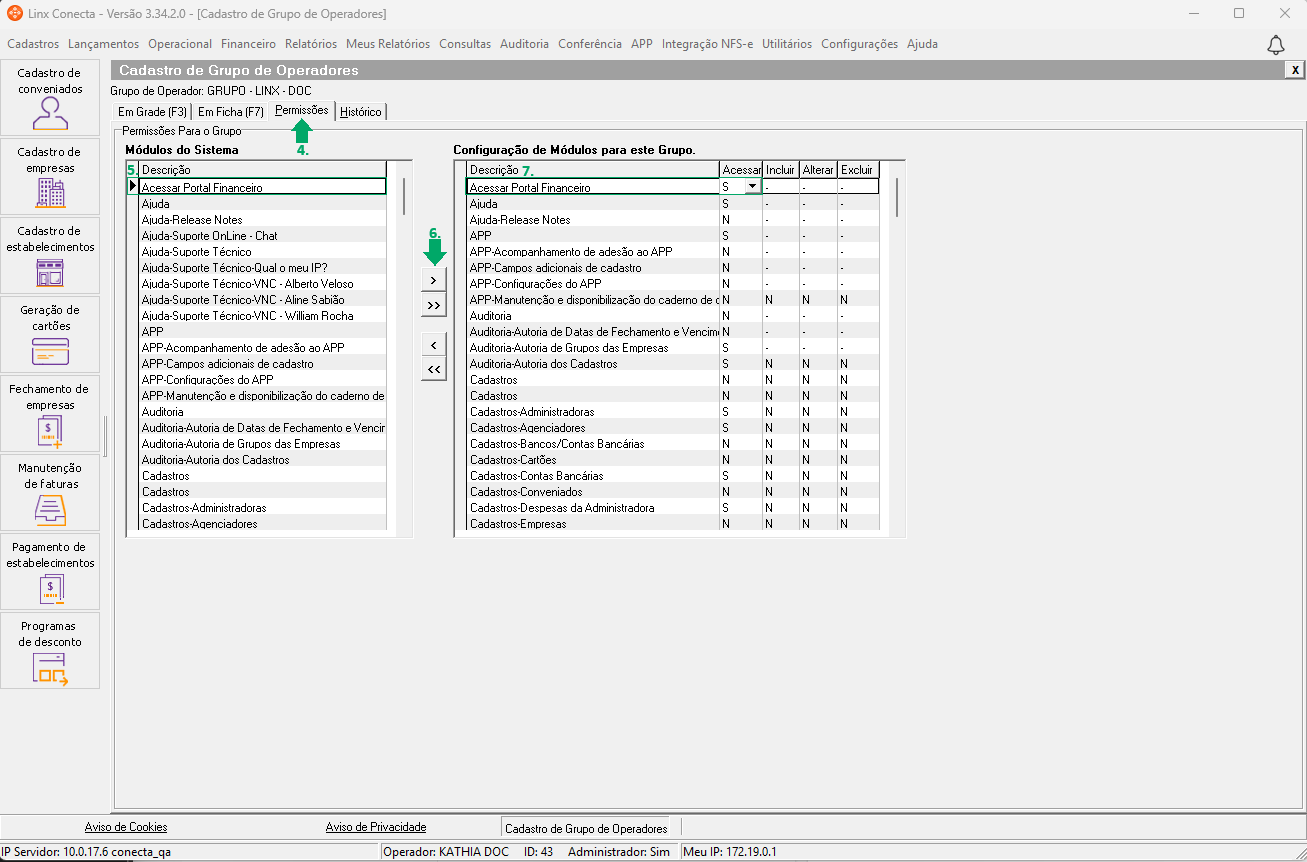Click the Excluir column header
Screen dimensions: 1307x862
(x=857, y=170)
